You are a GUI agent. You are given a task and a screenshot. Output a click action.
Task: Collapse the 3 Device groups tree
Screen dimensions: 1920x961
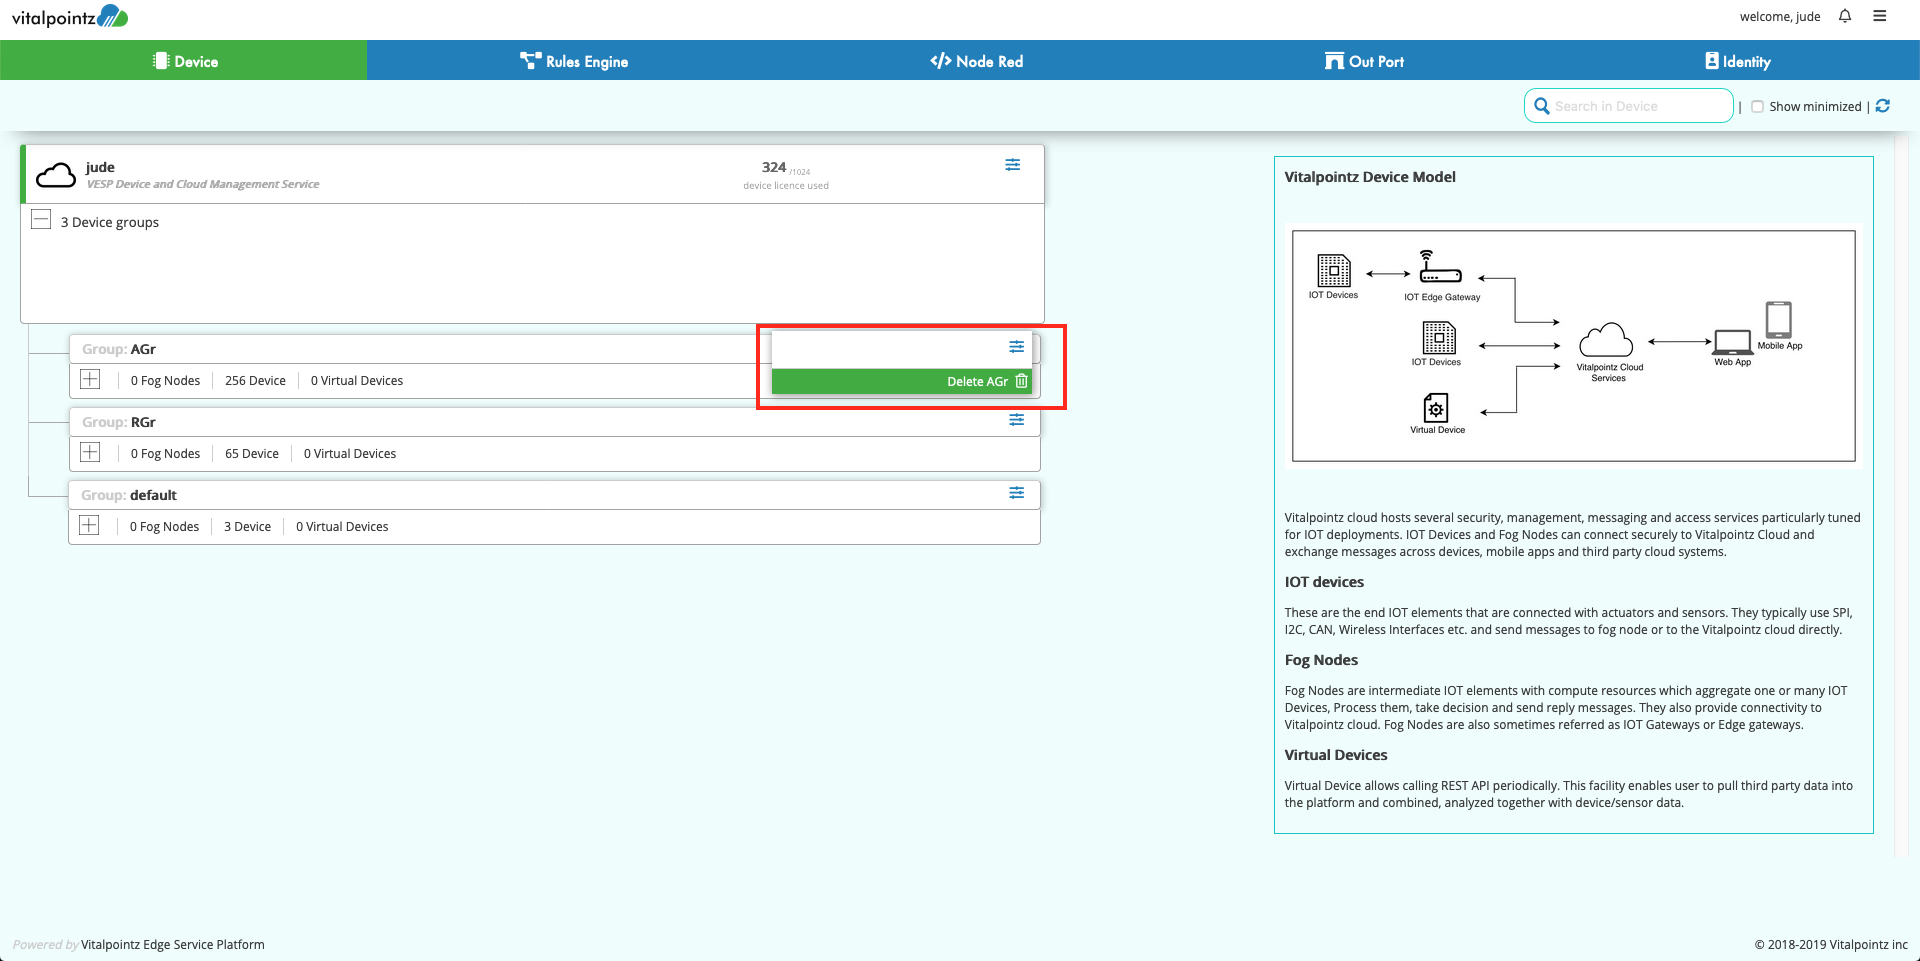point(41,220)
